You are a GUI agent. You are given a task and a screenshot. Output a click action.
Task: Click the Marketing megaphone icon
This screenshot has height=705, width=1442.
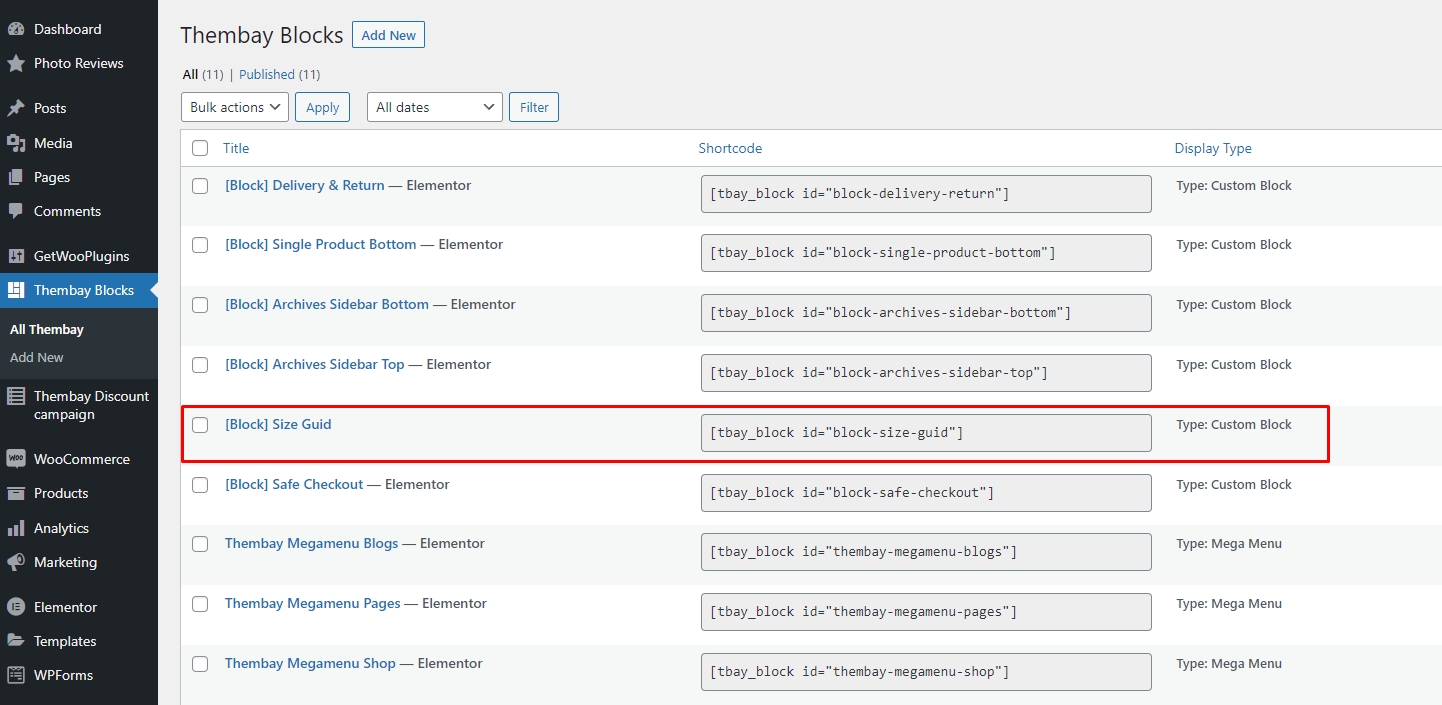(16, 562)
